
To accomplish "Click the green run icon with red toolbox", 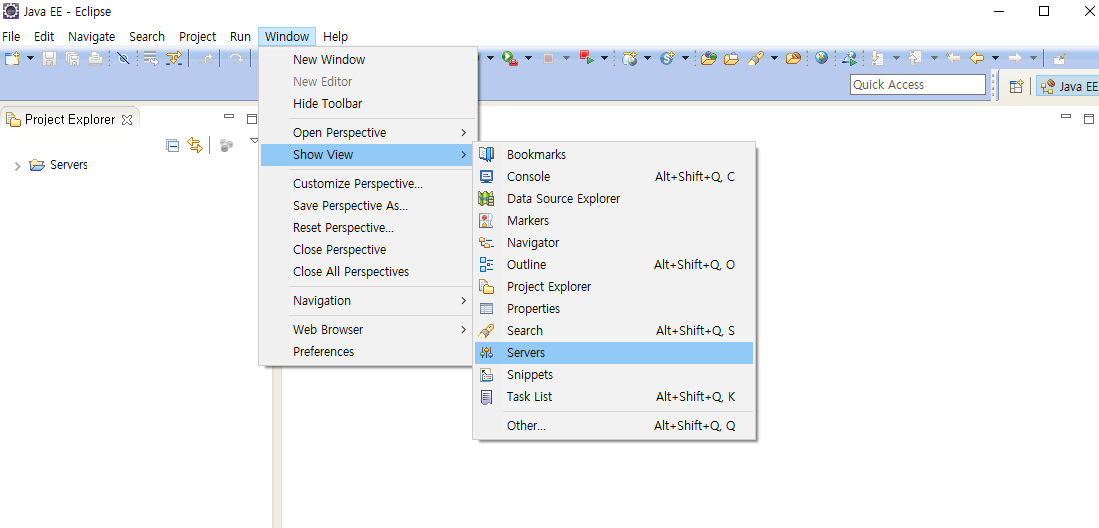I will click(510, 59).
